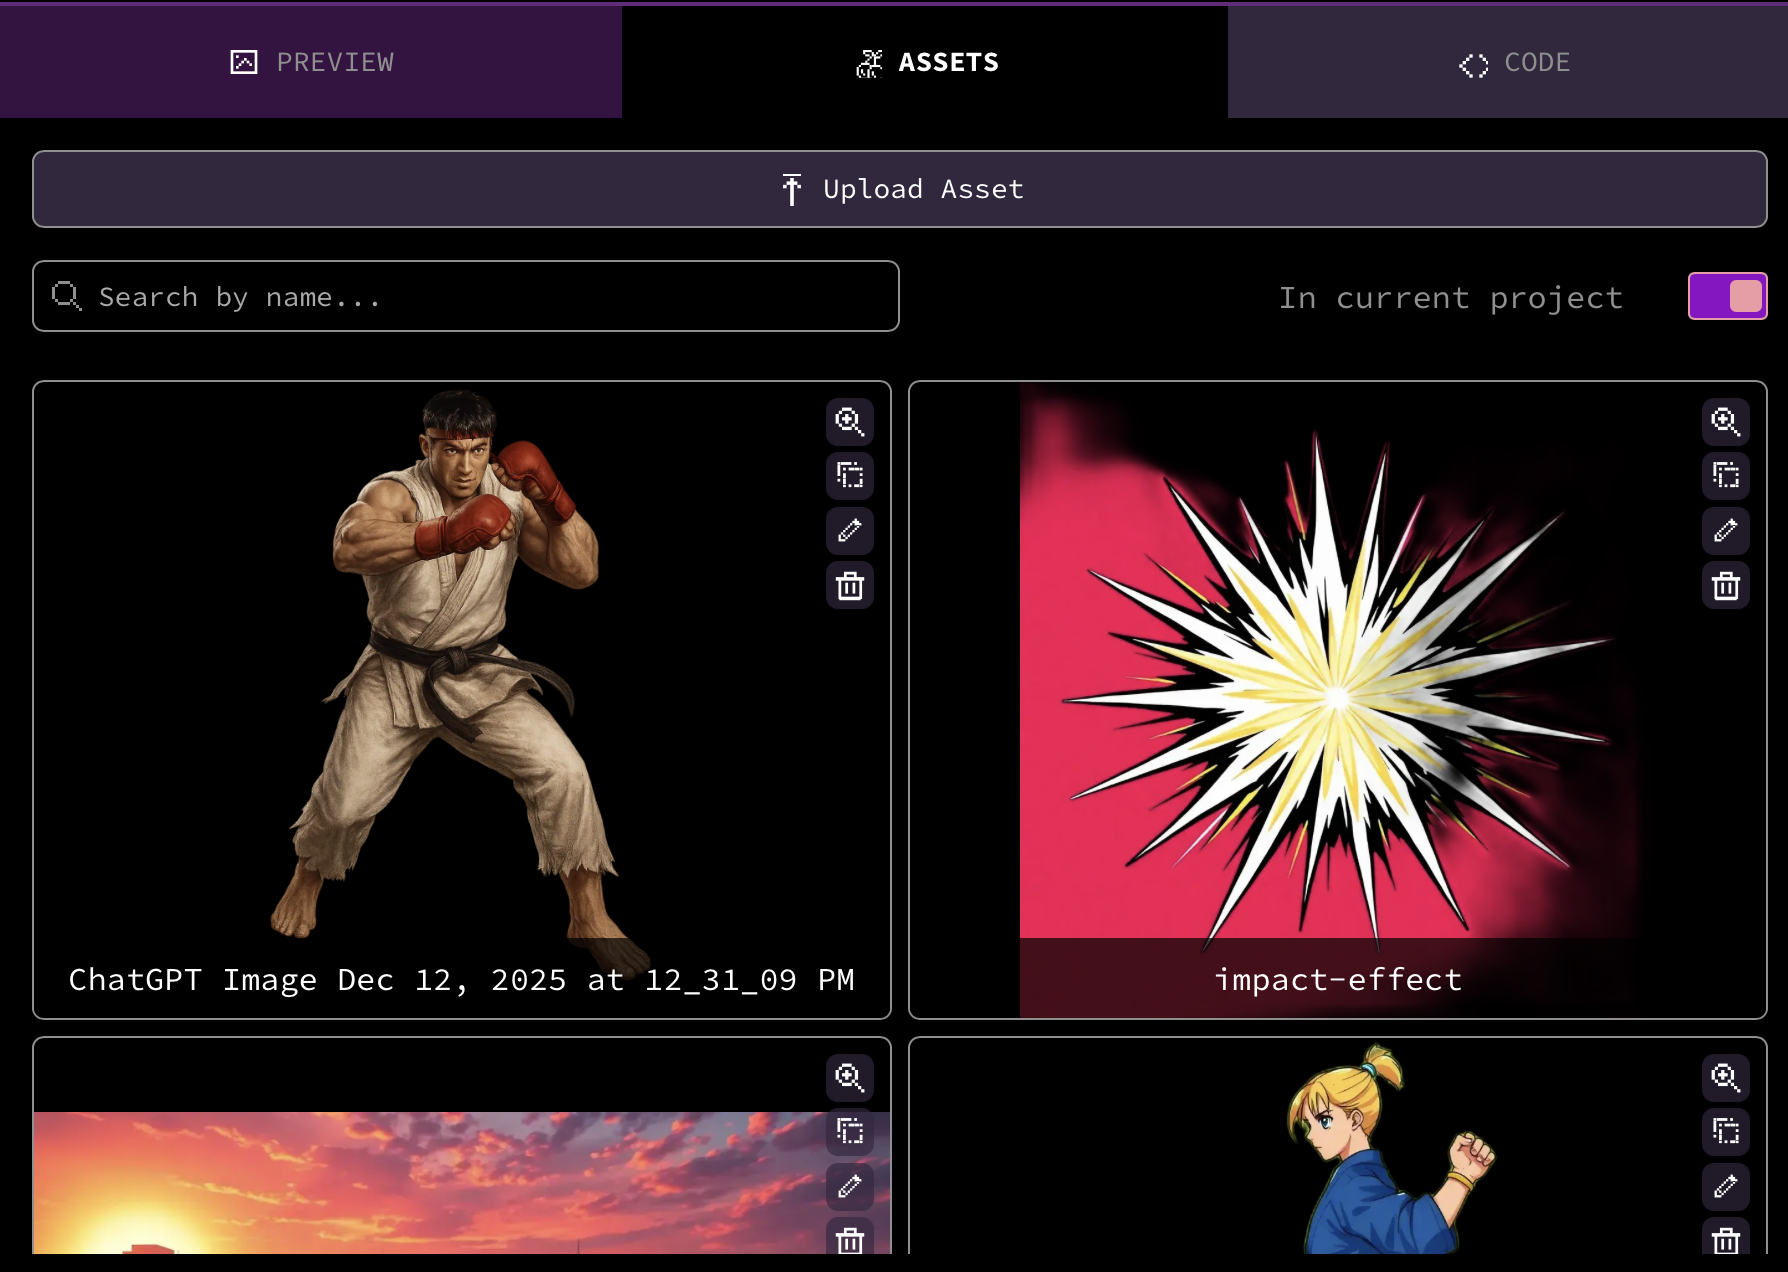Zoom into the impact-effect asset
The width and height of the screenshot is (1788, 1272).
tap(1726, 421)
